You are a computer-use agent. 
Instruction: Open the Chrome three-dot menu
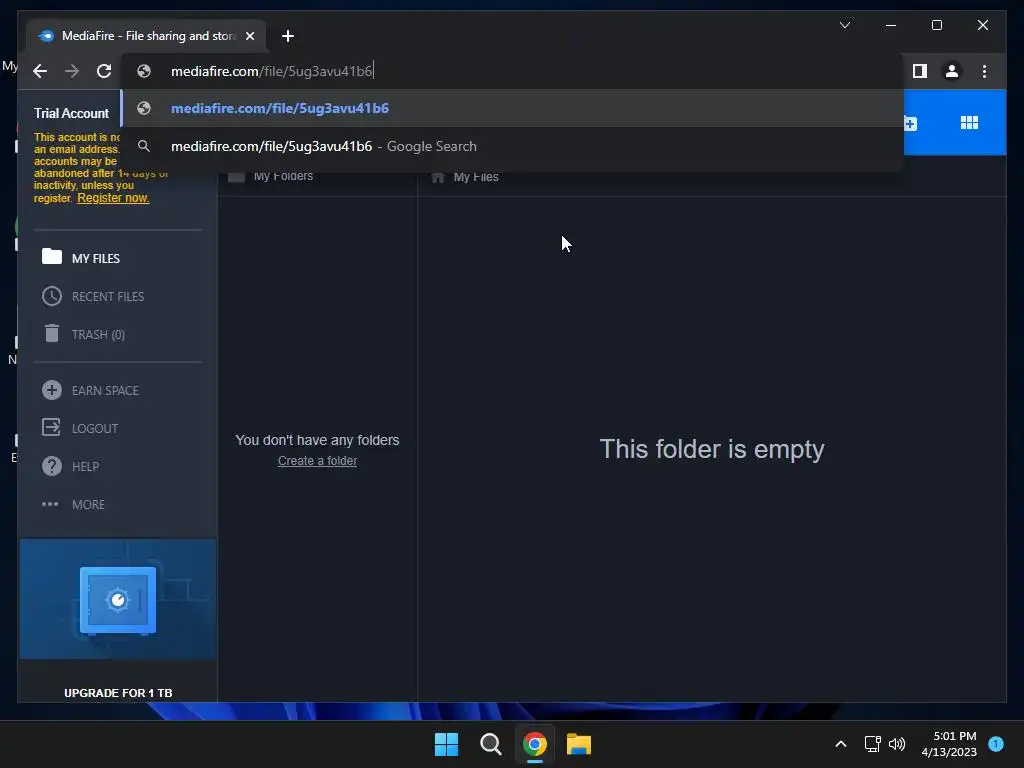984,71
